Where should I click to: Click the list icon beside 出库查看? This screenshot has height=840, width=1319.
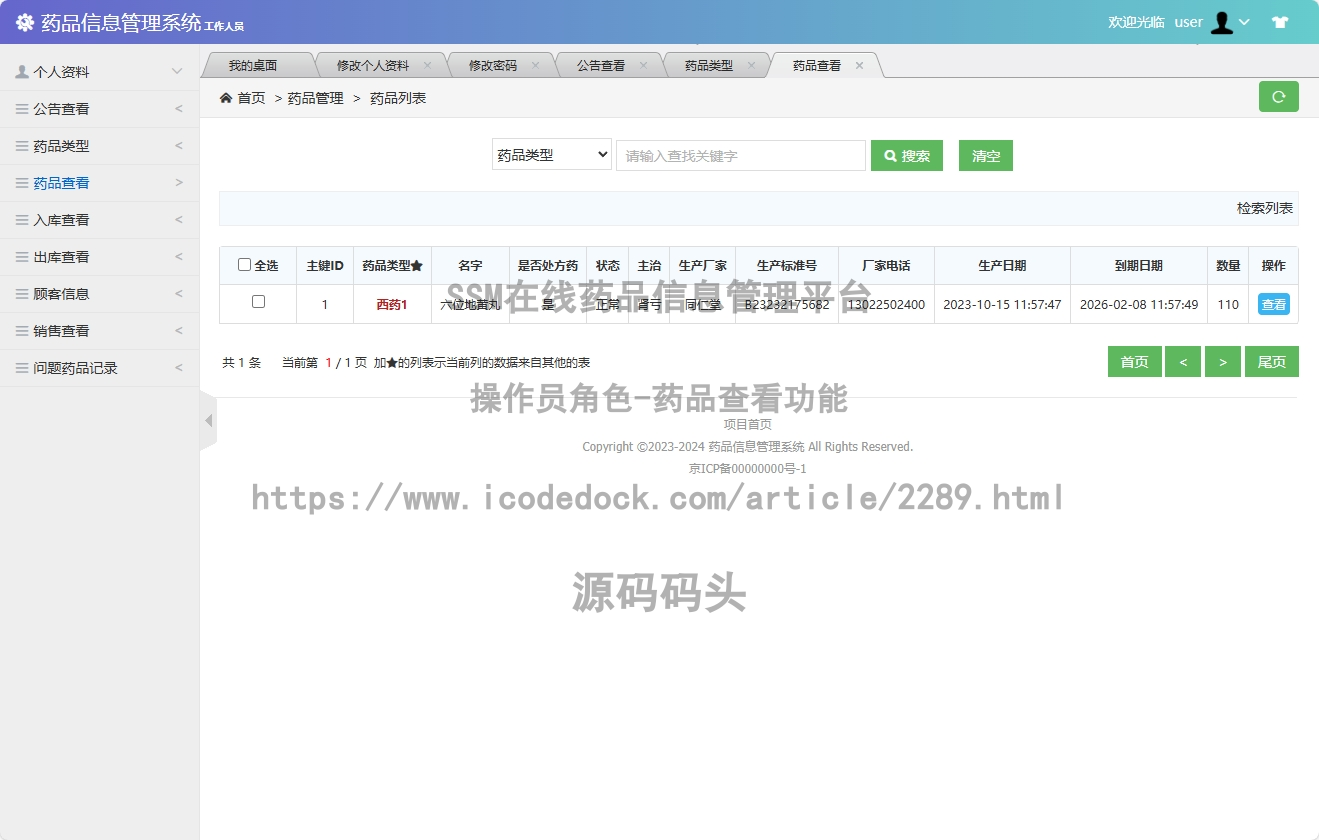[x=22, y=257]
